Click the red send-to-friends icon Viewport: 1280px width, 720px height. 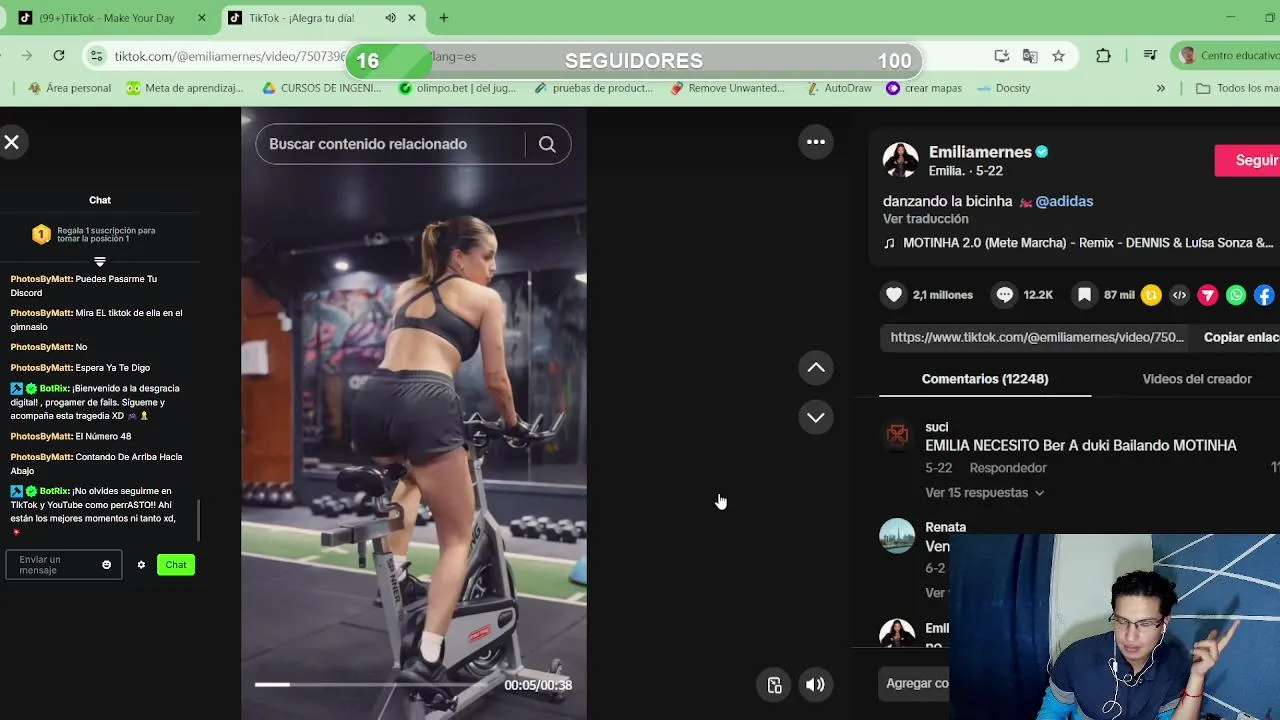pos(1208,295)
